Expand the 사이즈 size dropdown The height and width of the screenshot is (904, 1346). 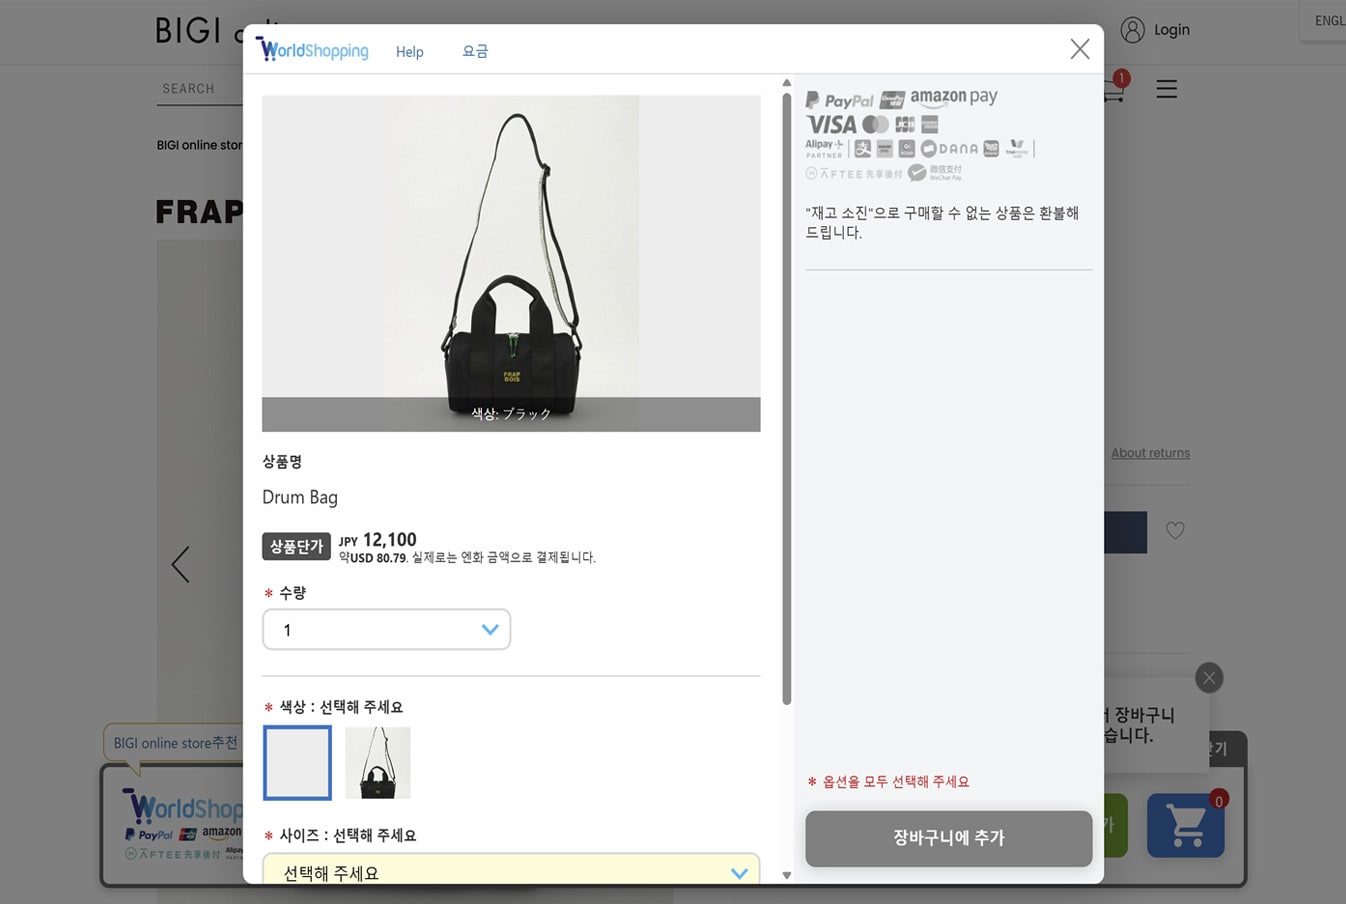pyautogui.click(x=511, y=870)
